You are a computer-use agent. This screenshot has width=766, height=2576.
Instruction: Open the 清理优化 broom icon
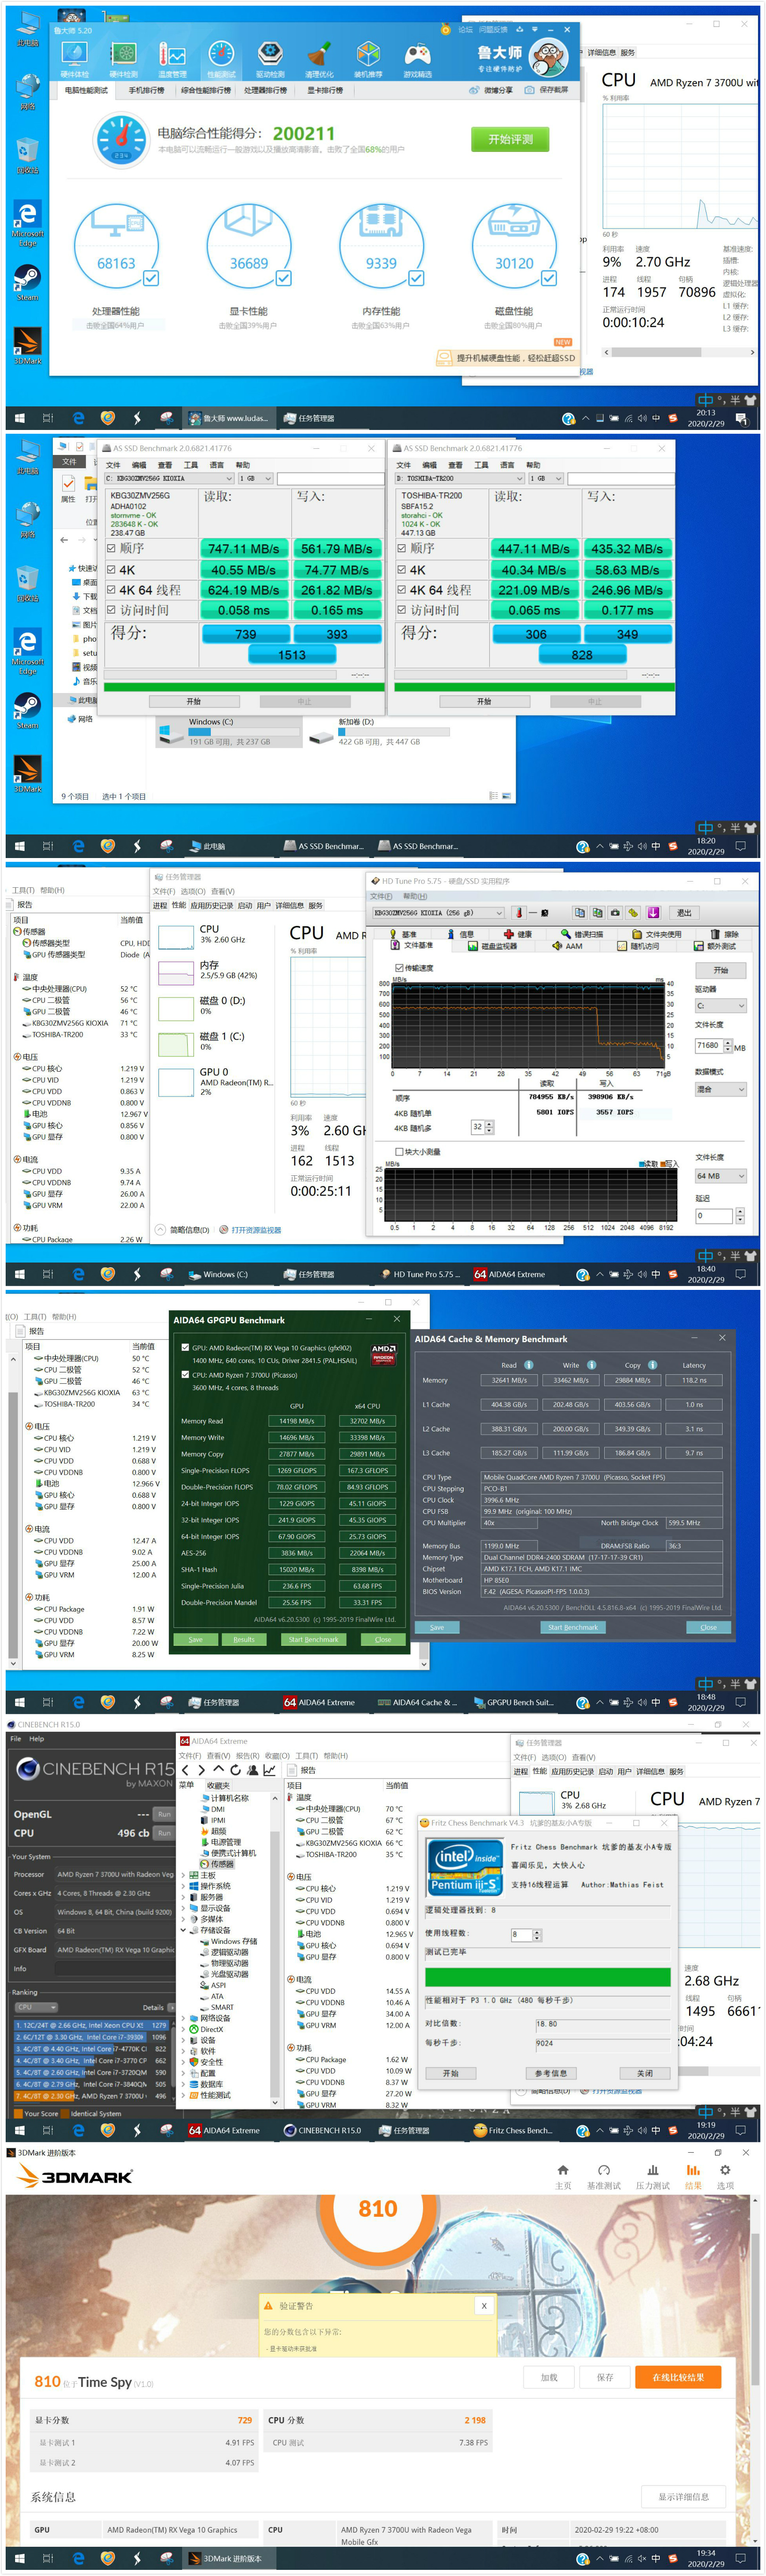[319, 60]
